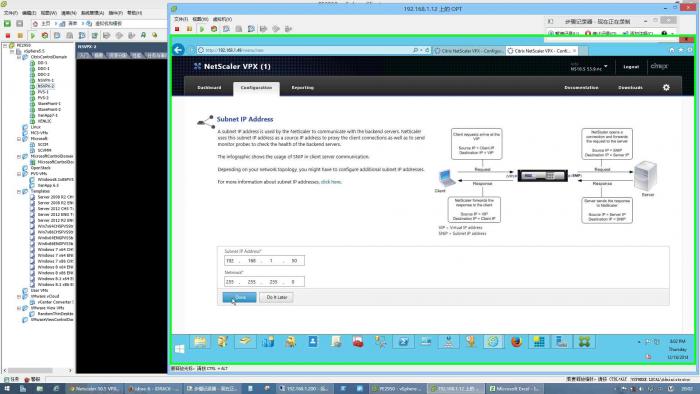The height and width of the screenshot is (394, 700).
Task: Open the NetScaler settings gear icon
Action: [666, 87]
